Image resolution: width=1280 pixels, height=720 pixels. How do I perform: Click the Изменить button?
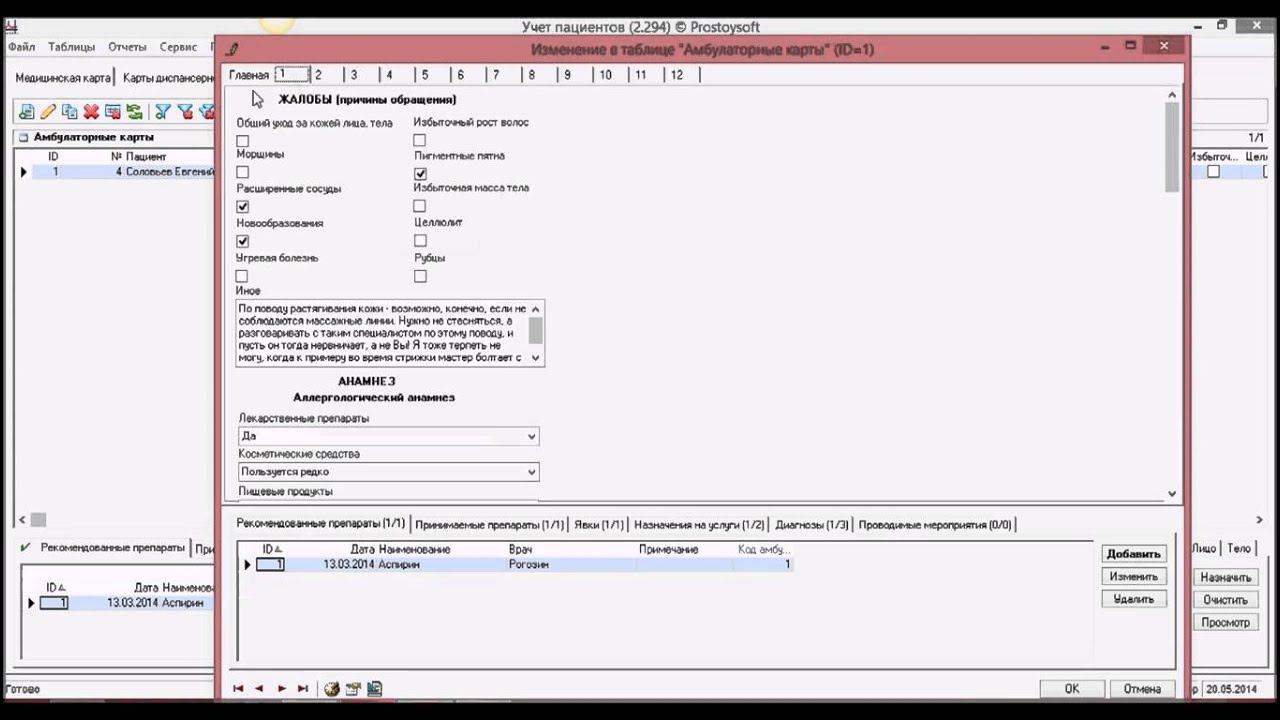[x=1134, y=577]
